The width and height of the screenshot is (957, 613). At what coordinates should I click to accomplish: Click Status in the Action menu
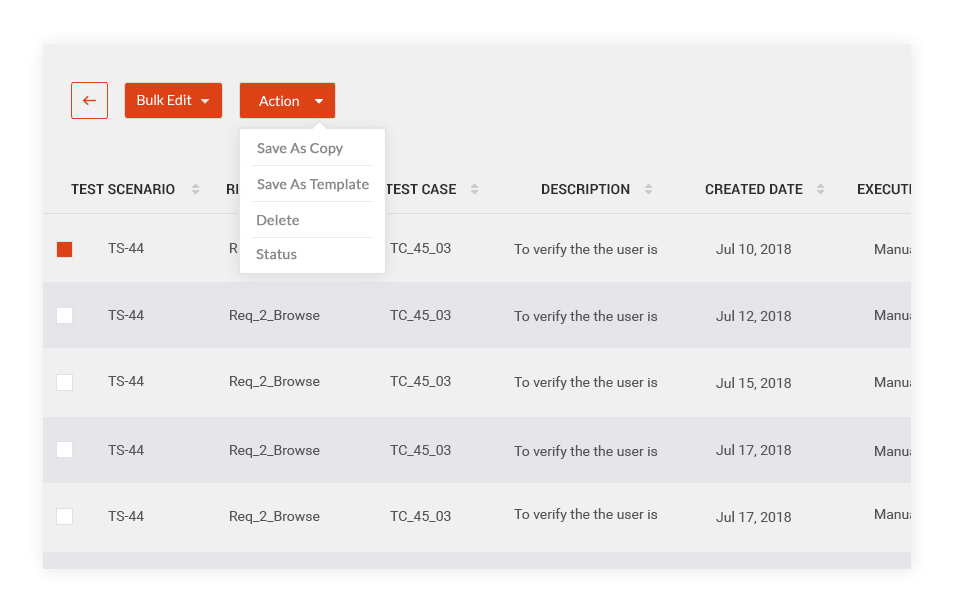pos(276,254)
